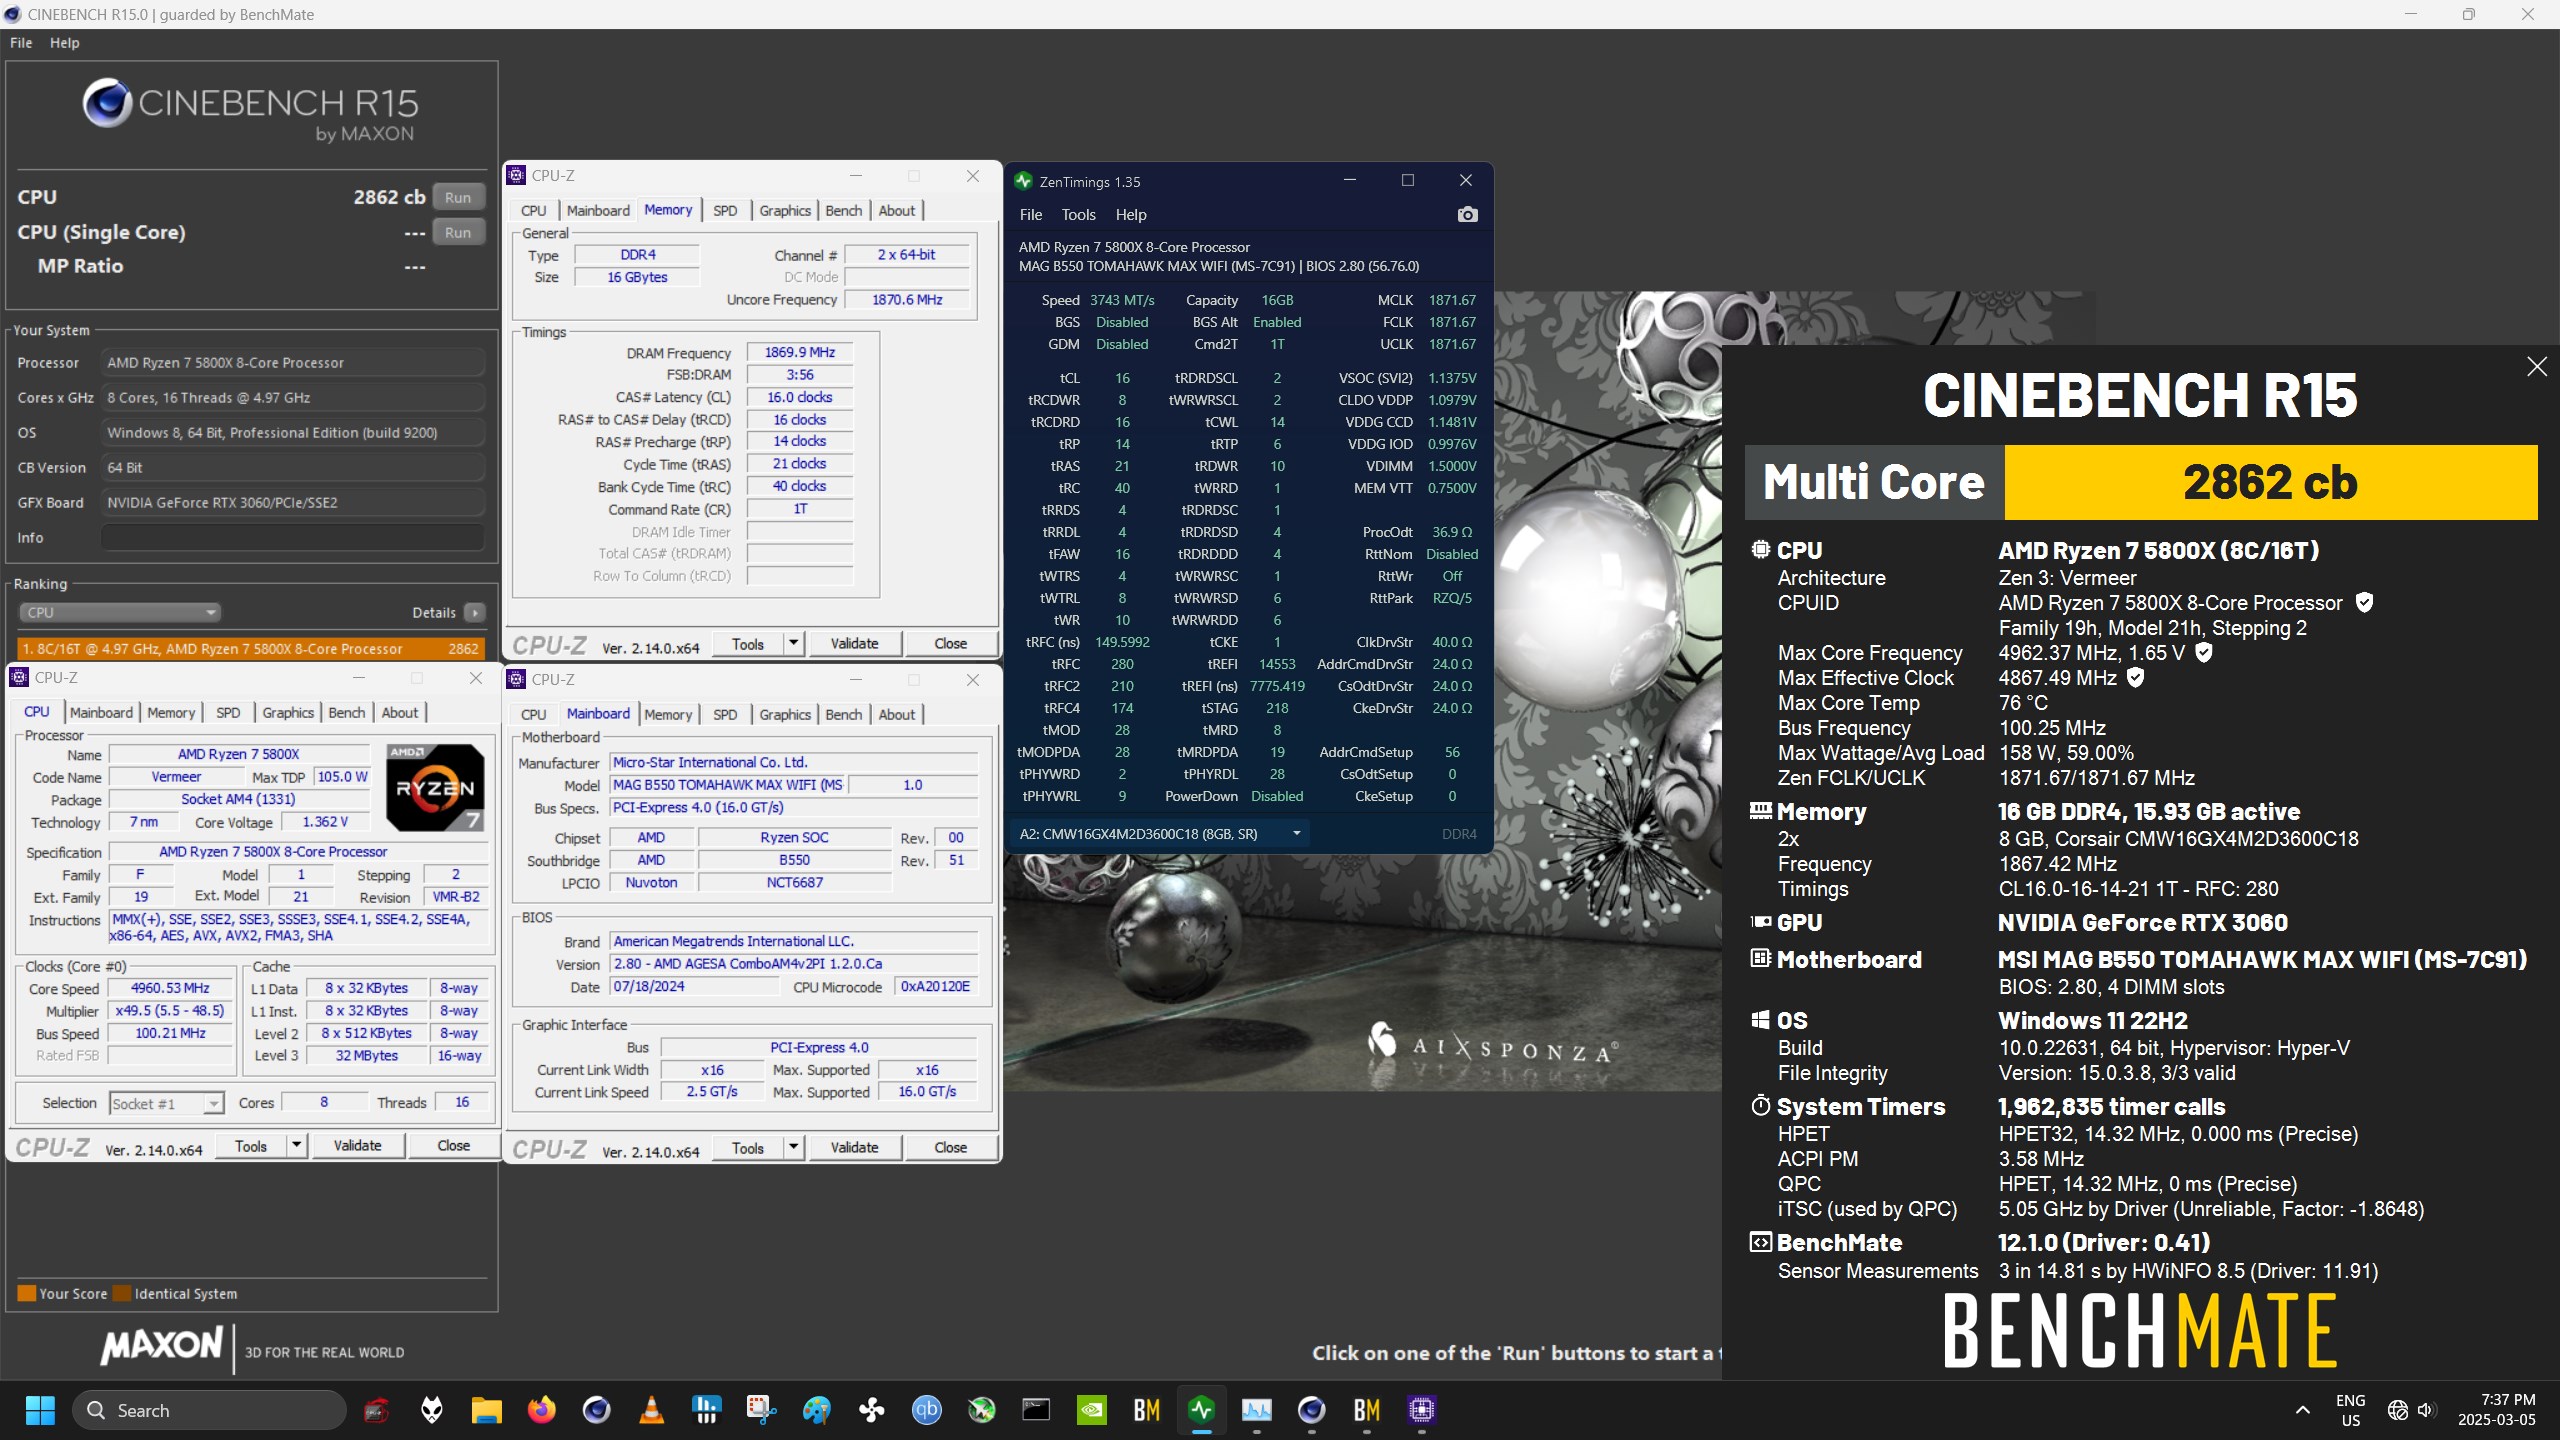
Task: Open File Explorer from the taskbar
Action: (486, 1410)
